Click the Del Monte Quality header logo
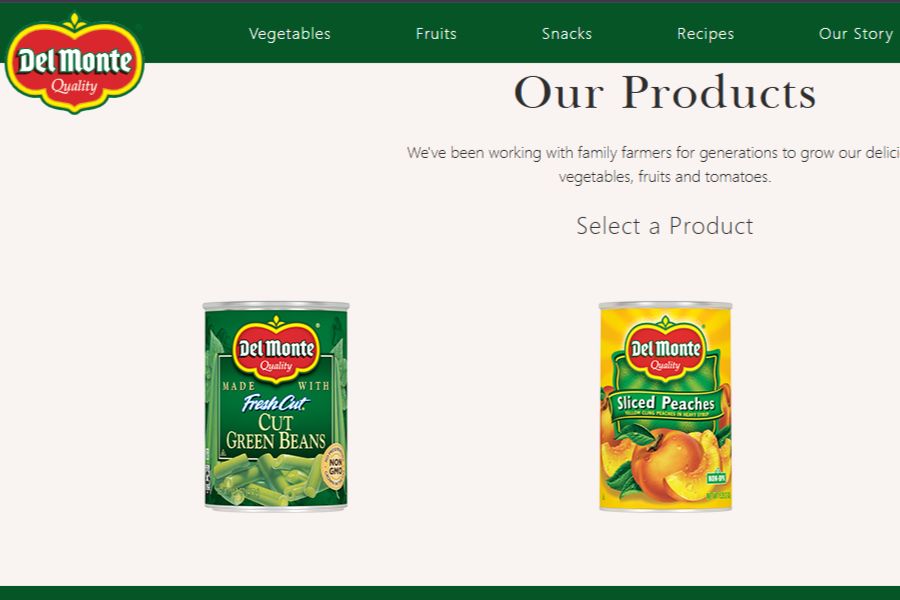The height and width of the screenshot is (600, 900). click(75, 63)
